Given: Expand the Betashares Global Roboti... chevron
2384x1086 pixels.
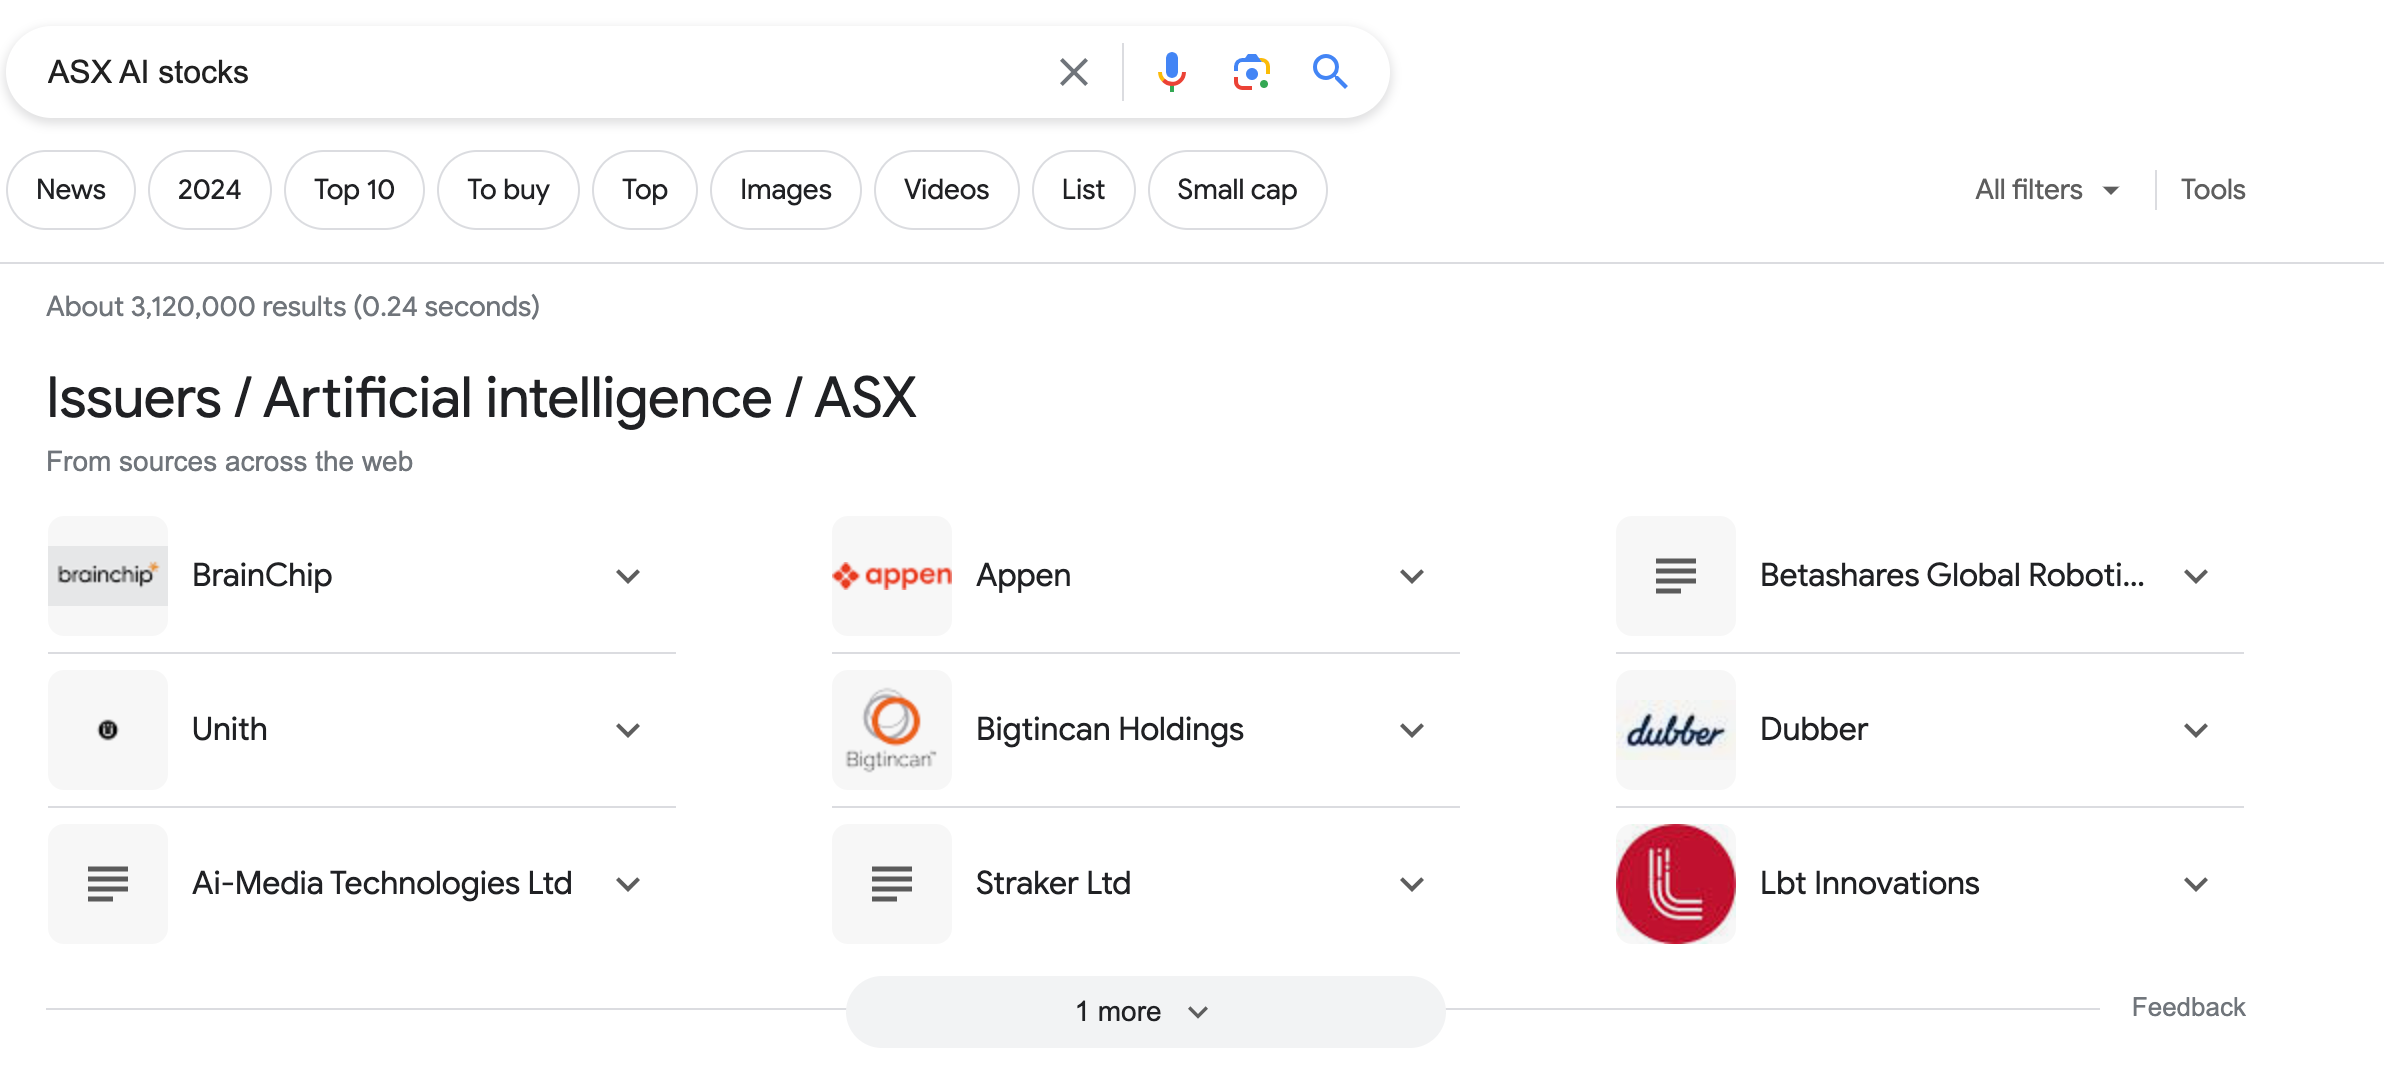Looking at the screenshot, I should [2196, 576].
